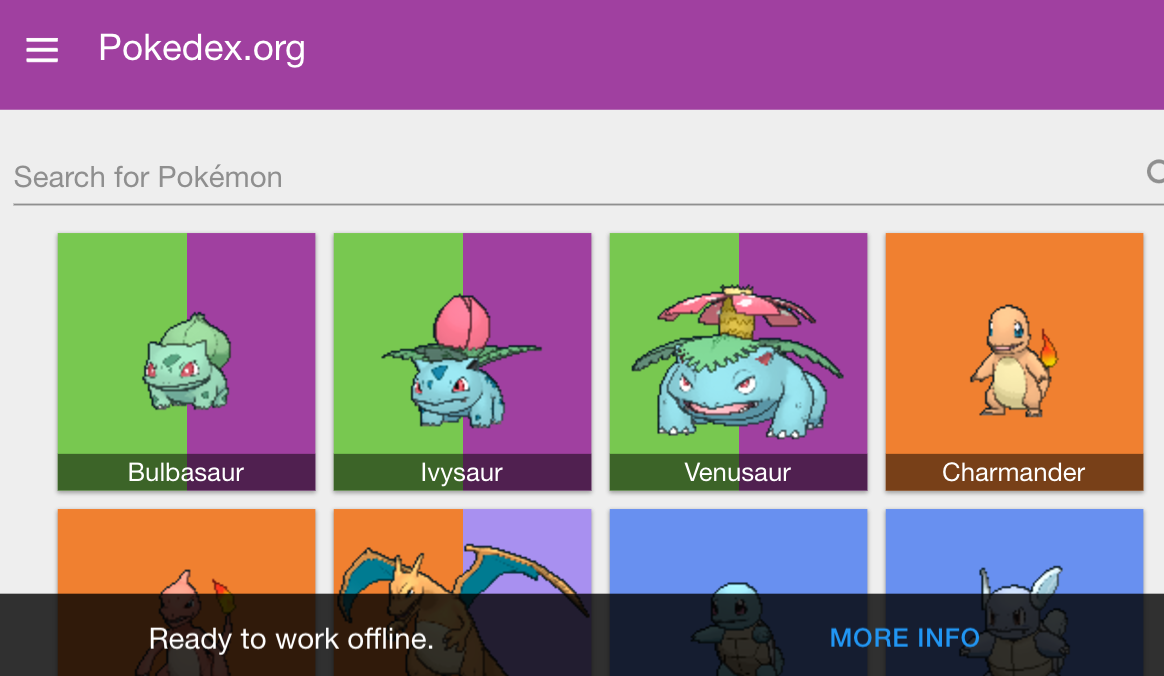Click the Ivysaur name label
This screenshot has height=676, width=1164.
[x=462, y=473]
